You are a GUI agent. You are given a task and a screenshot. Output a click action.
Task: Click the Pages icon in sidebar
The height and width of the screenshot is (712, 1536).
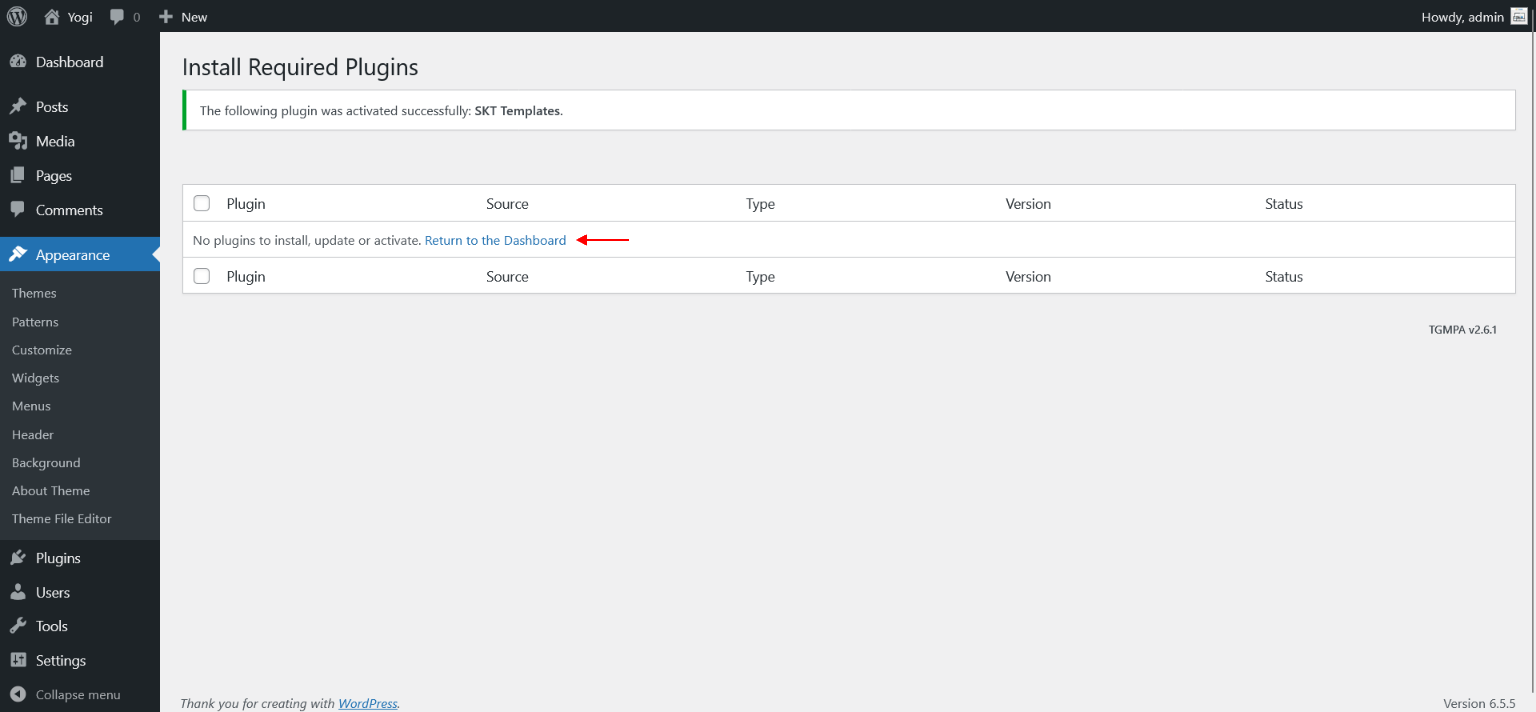point(18,175)
